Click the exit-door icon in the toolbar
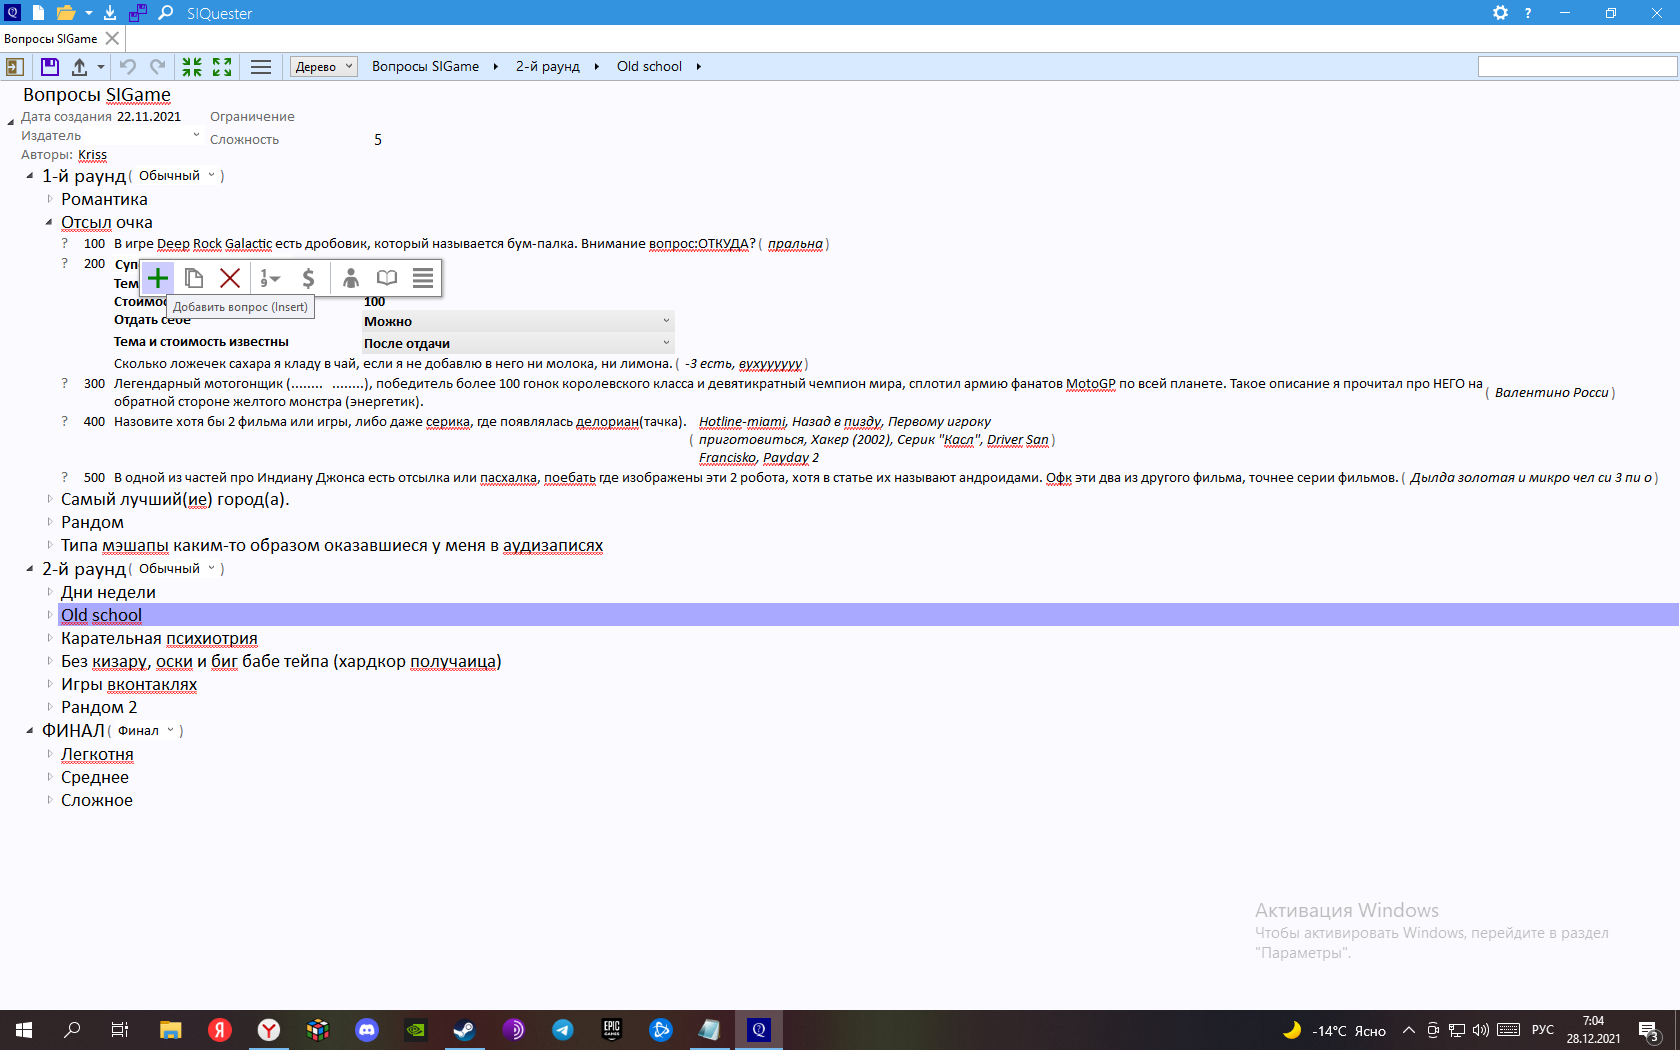Viewport: 1680px width, 1050px height. pyautogui.click(x=15, y=67)
